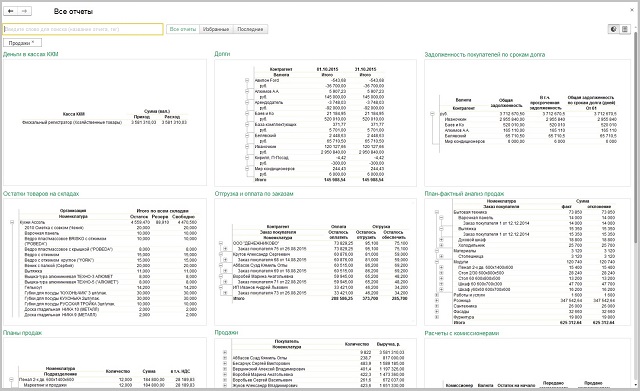Open the Избранные tab
The height and width of the screenshot is (391, 640).
tap(216, 29)
